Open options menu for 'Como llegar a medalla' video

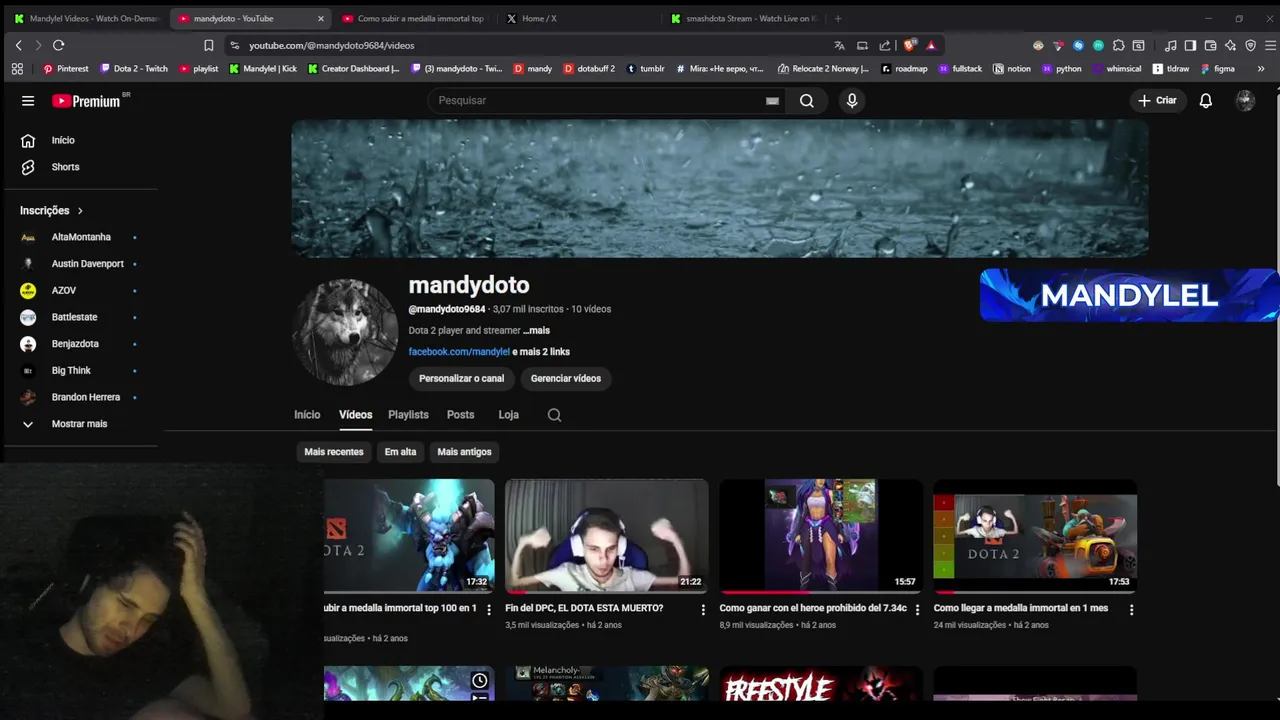[x=1131, y=609]
